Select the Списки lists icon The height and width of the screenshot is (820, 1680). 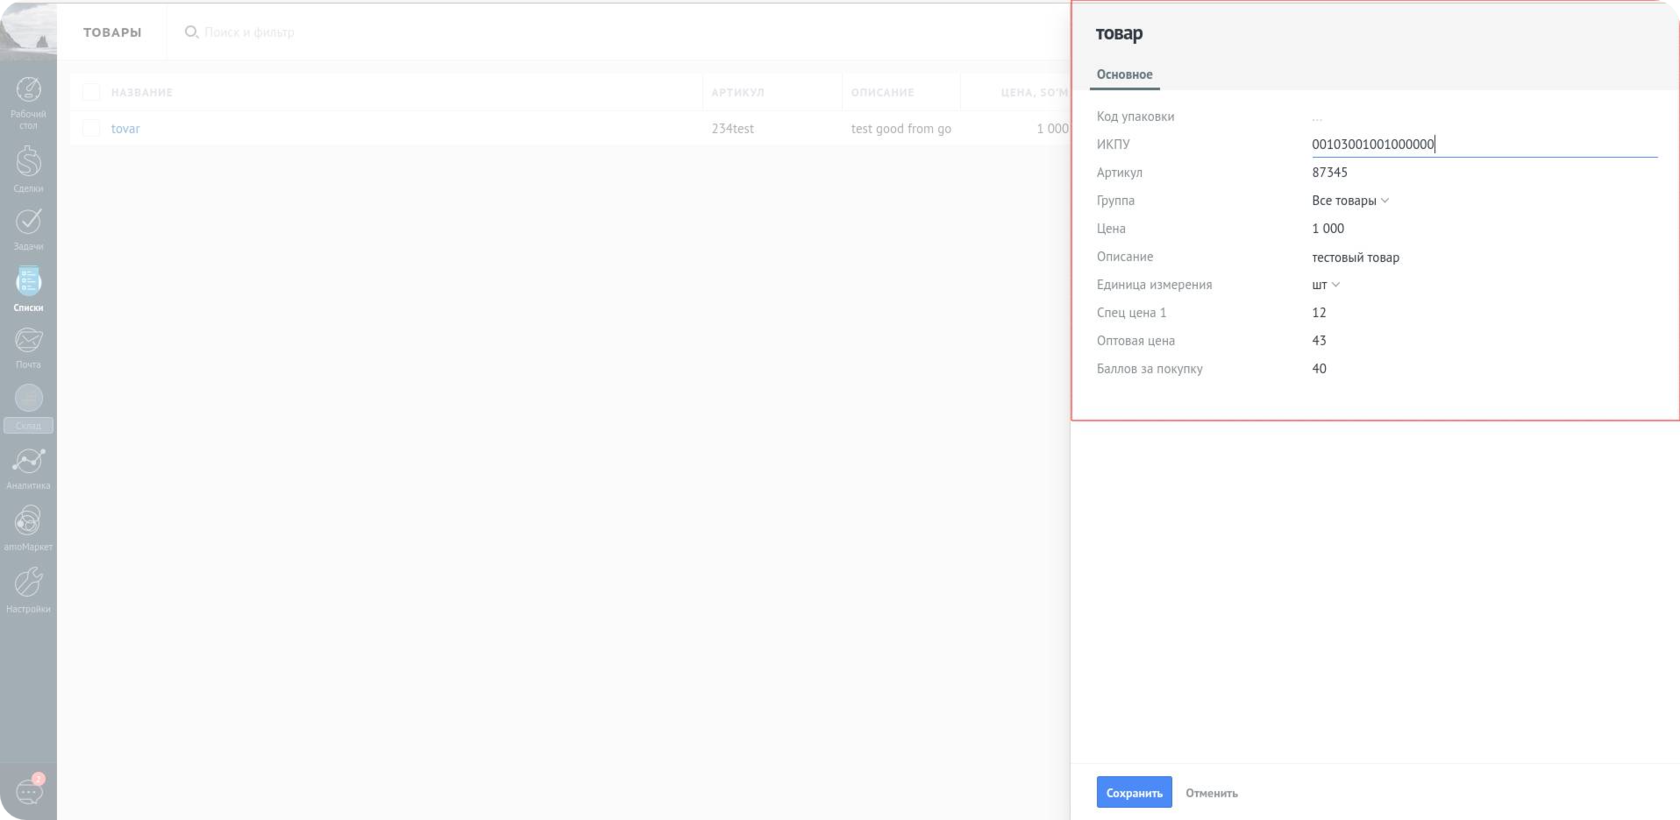click(28, 284)
